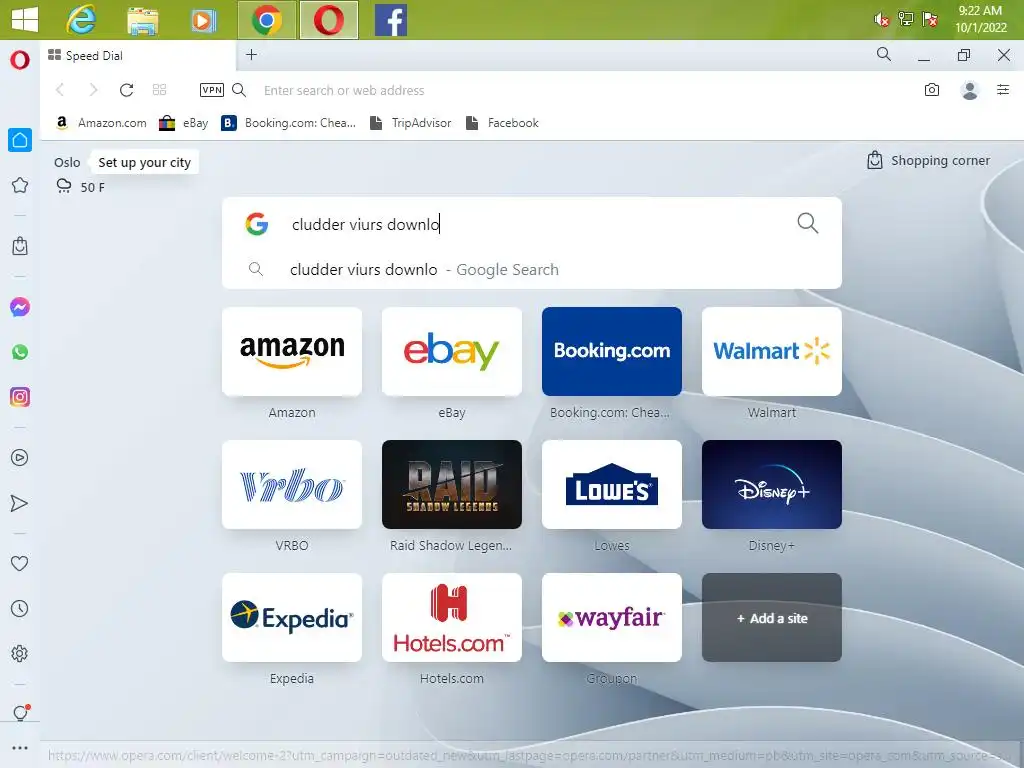Open the Disney+ speed dial tile
This screenshot has height=768, width=1024.
click(x=772, y=485)
